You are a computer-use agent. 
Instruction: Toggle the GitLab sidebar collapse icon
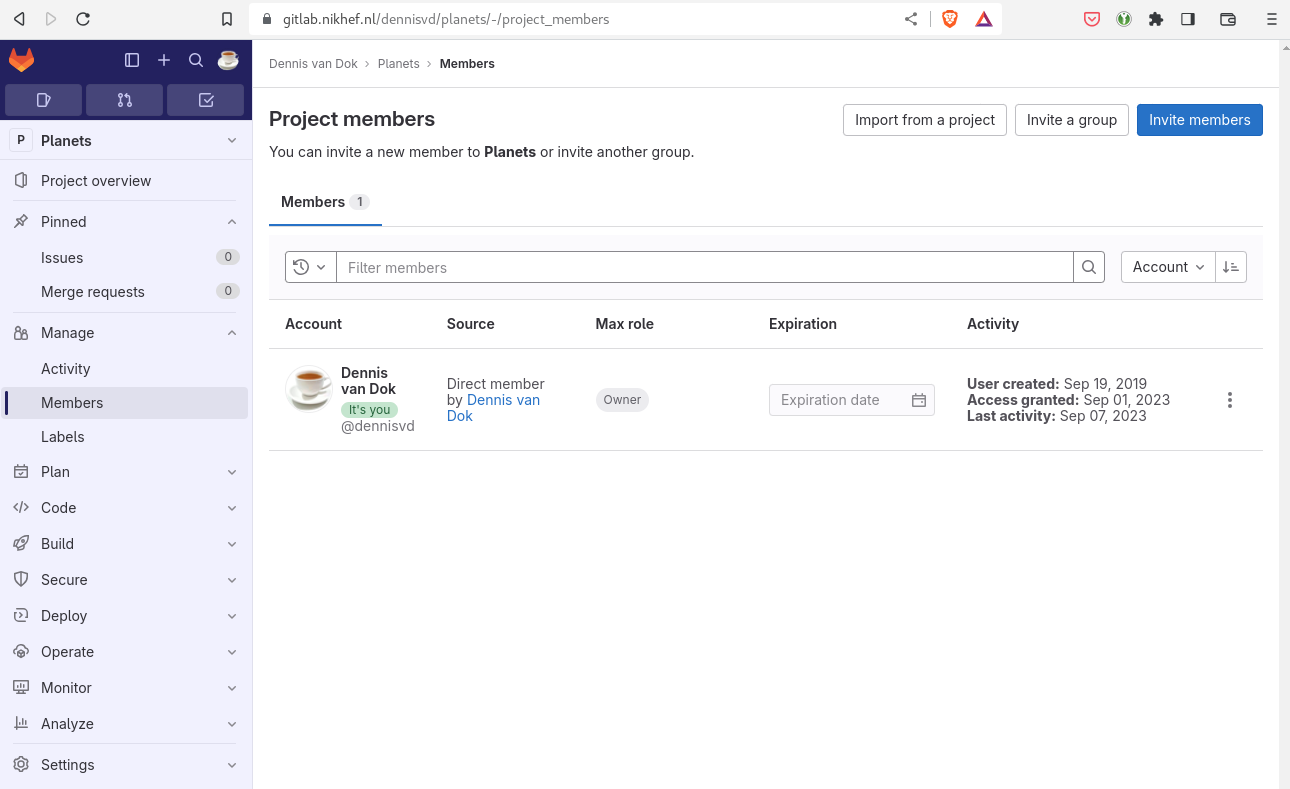point(132,60)
